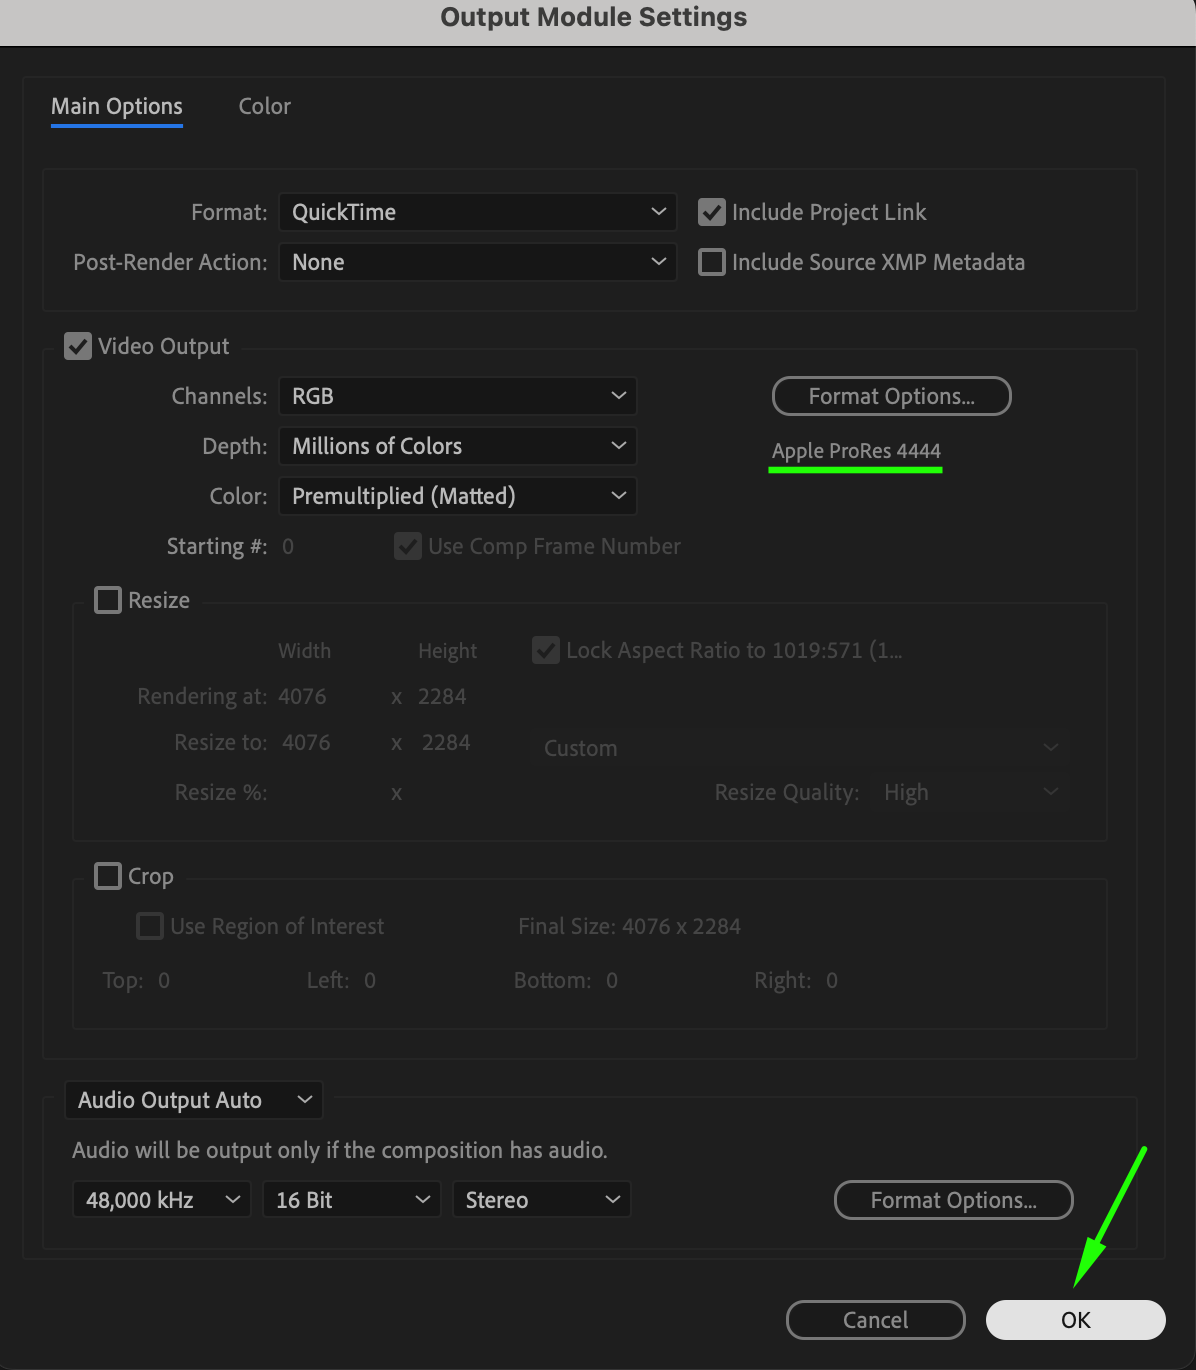
Task: Toggle the Include Project Link checkbox
Action: pos(712,212)
